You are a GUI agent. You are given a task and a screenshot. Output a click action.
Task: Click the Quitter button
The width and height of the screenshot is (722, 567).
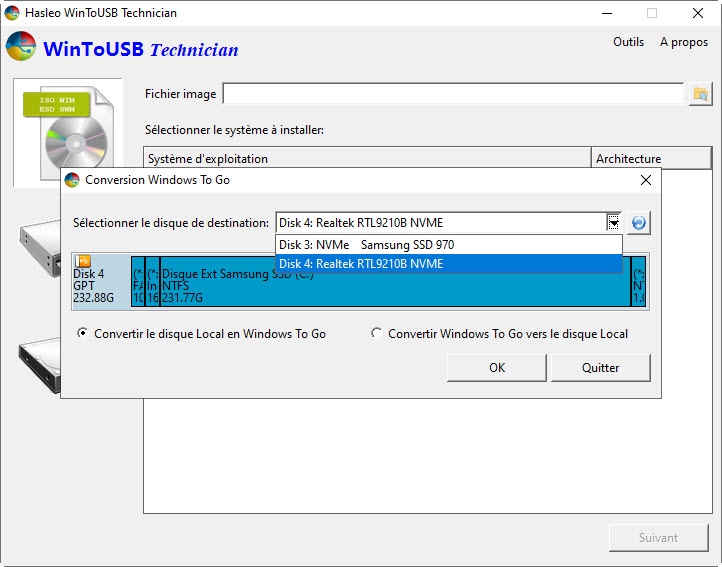600,368
